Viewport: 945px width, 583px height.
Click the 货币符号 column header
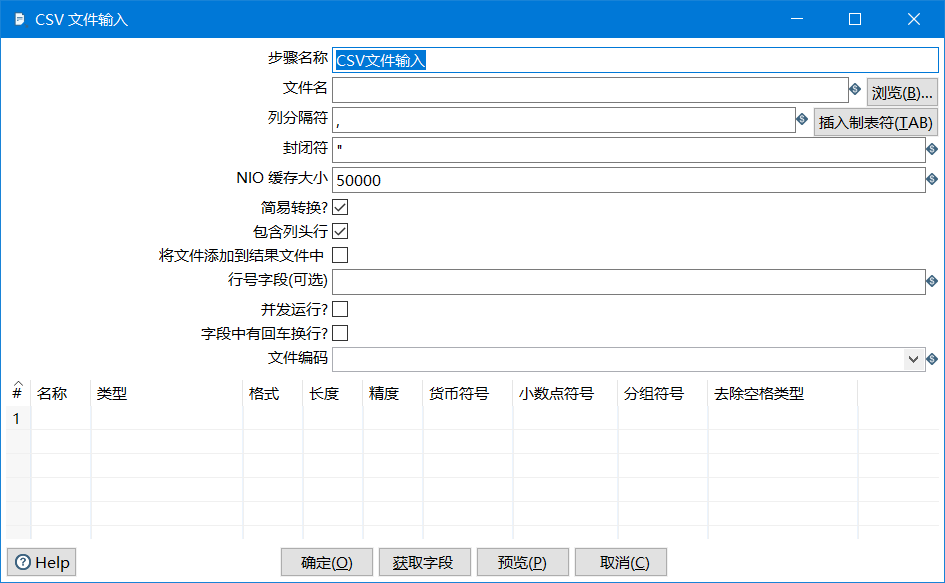coord(468,394)
